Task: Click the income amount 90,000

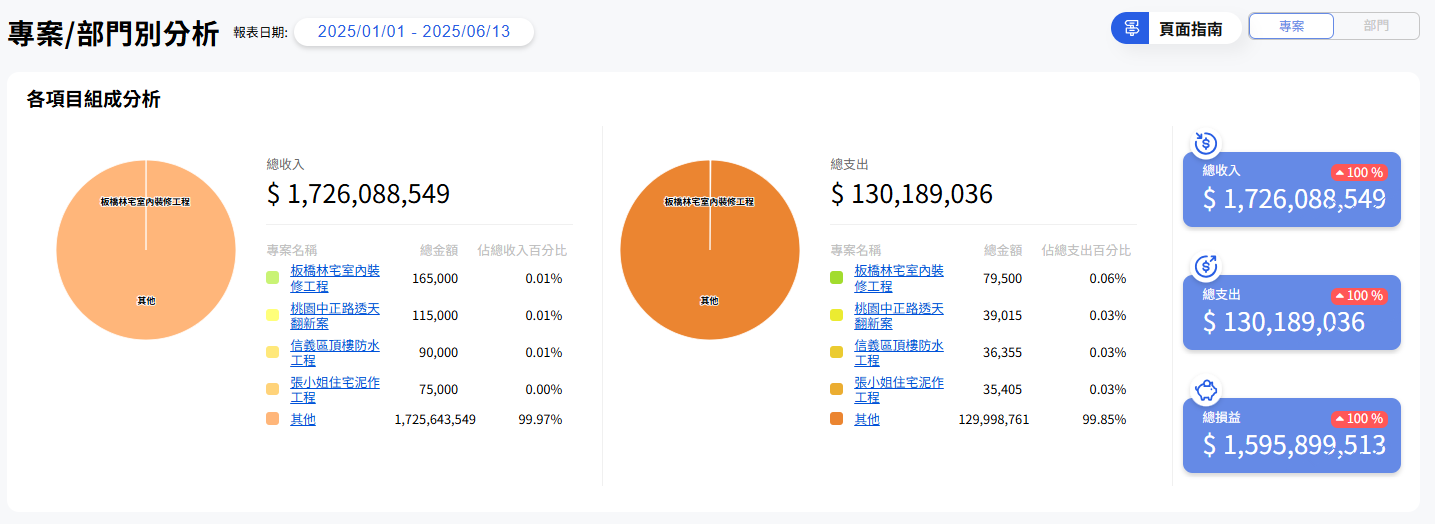Action: point(439,352)
